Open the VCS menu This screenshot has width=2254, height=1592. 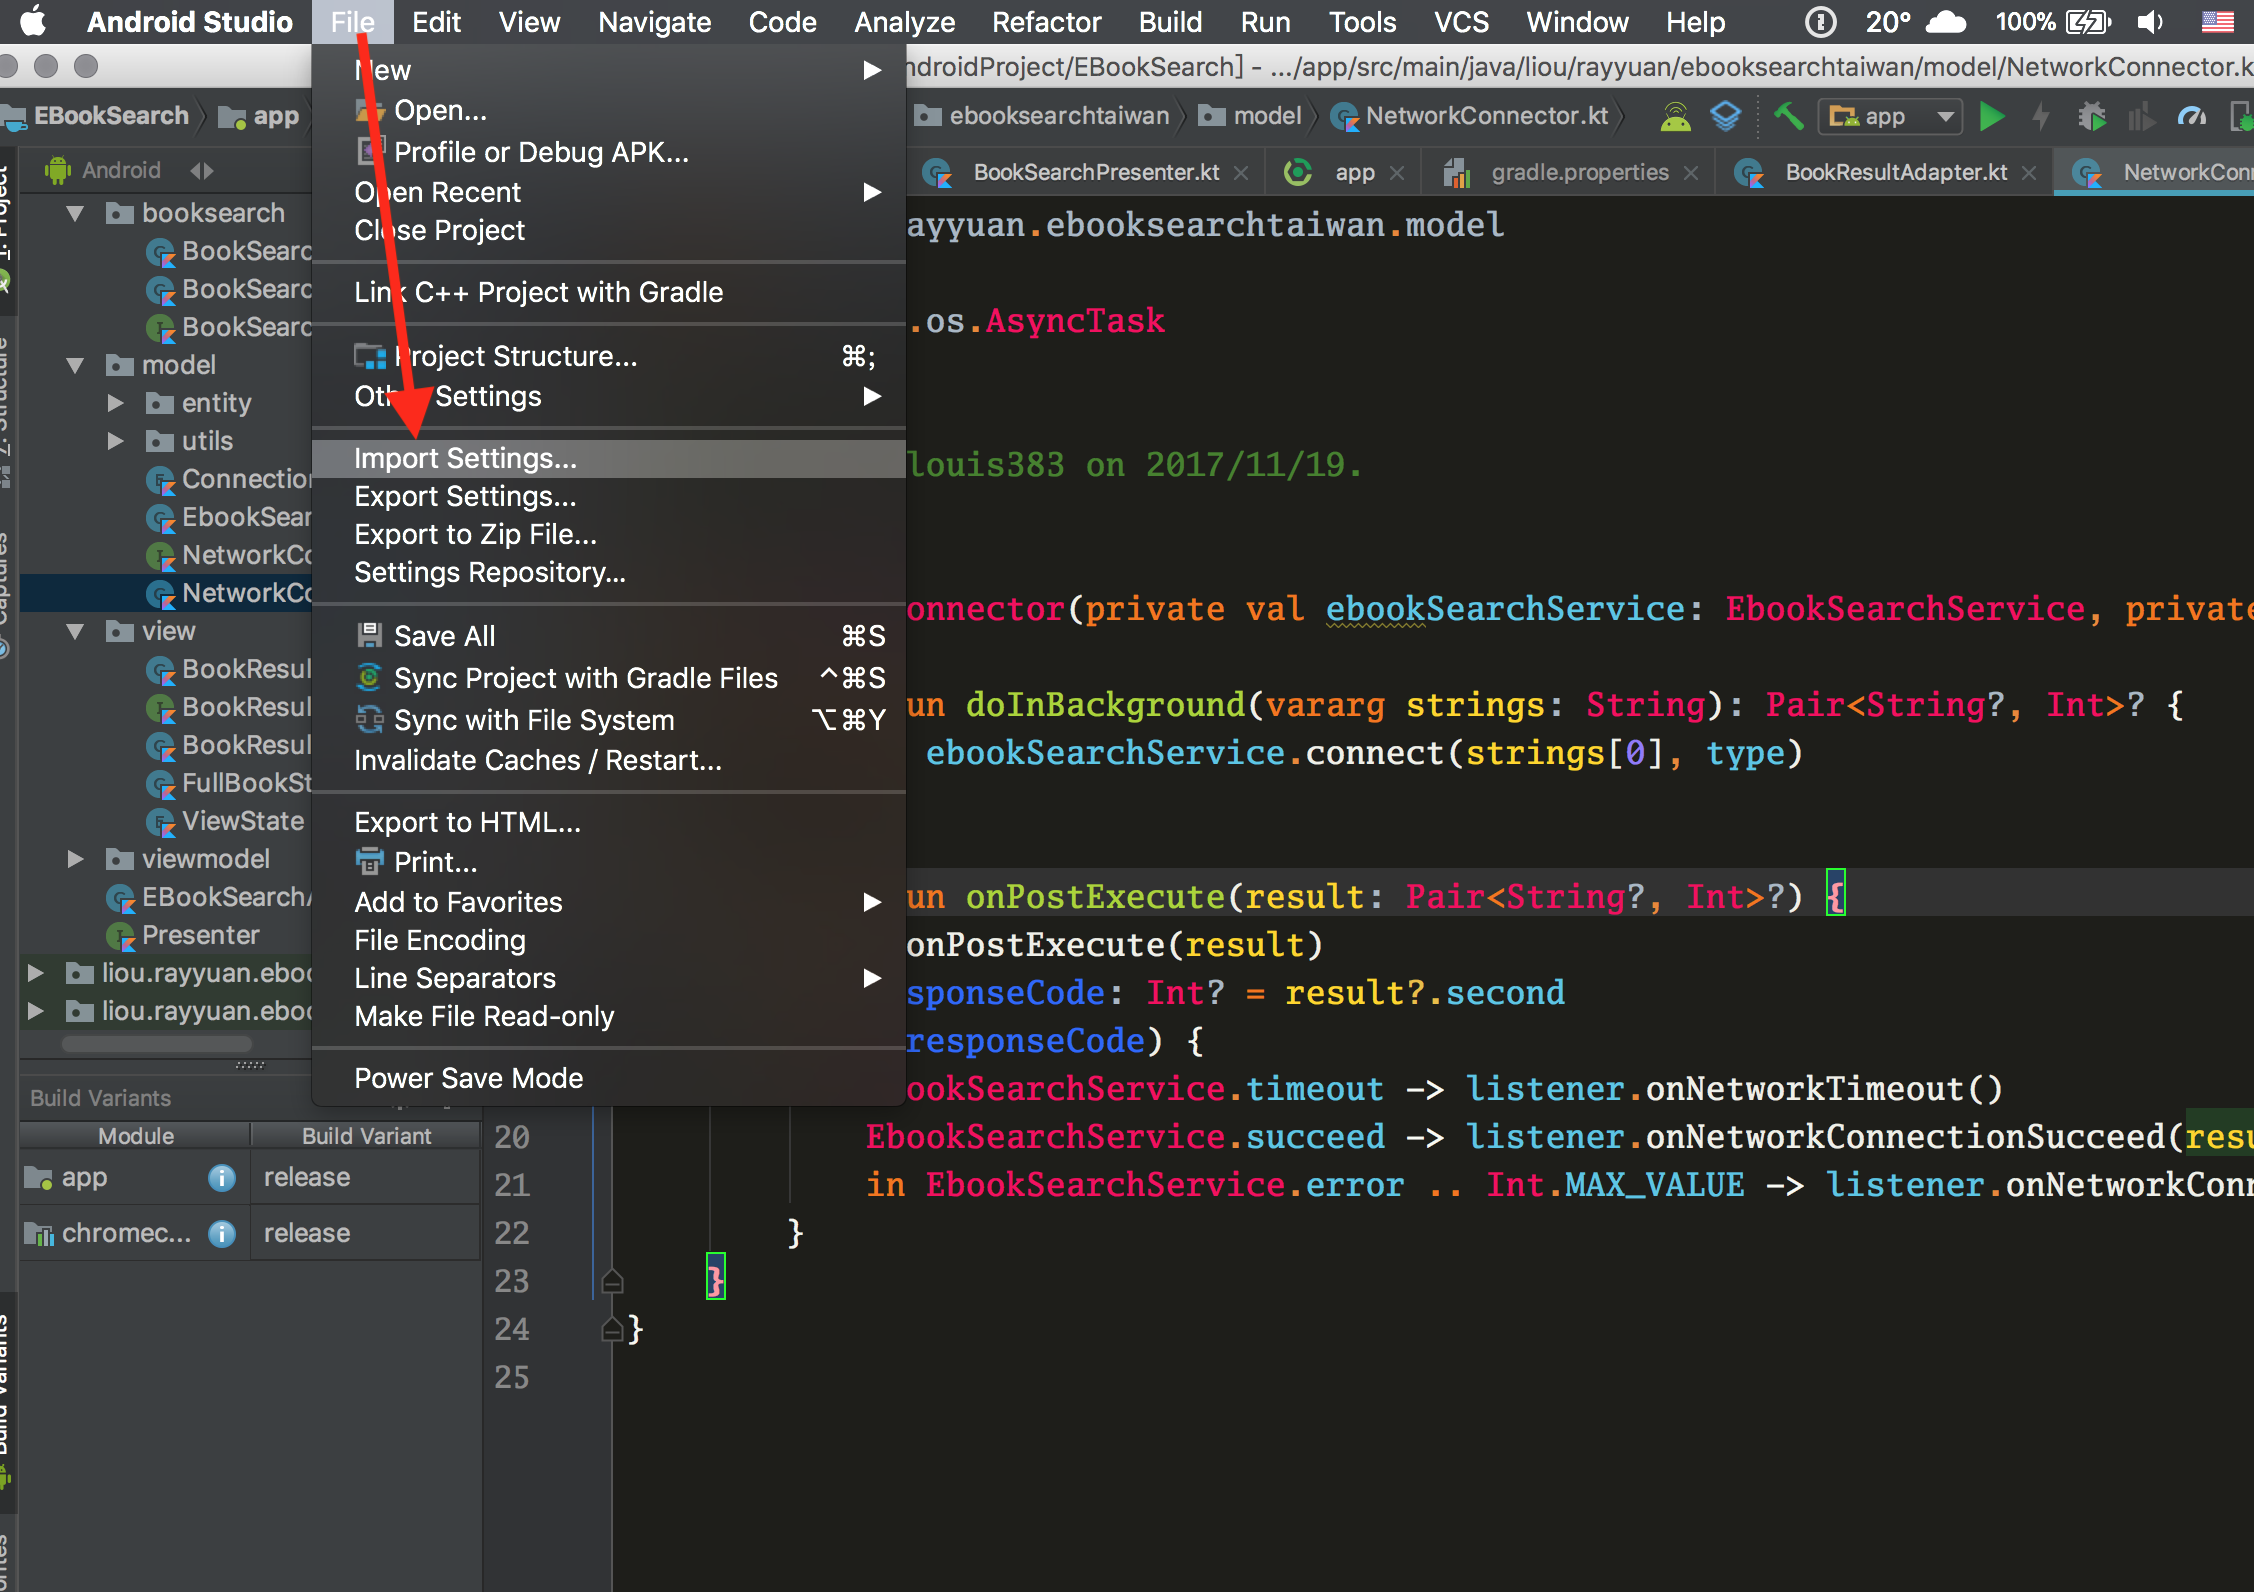pyautogui.click(x=1461, y=22)
